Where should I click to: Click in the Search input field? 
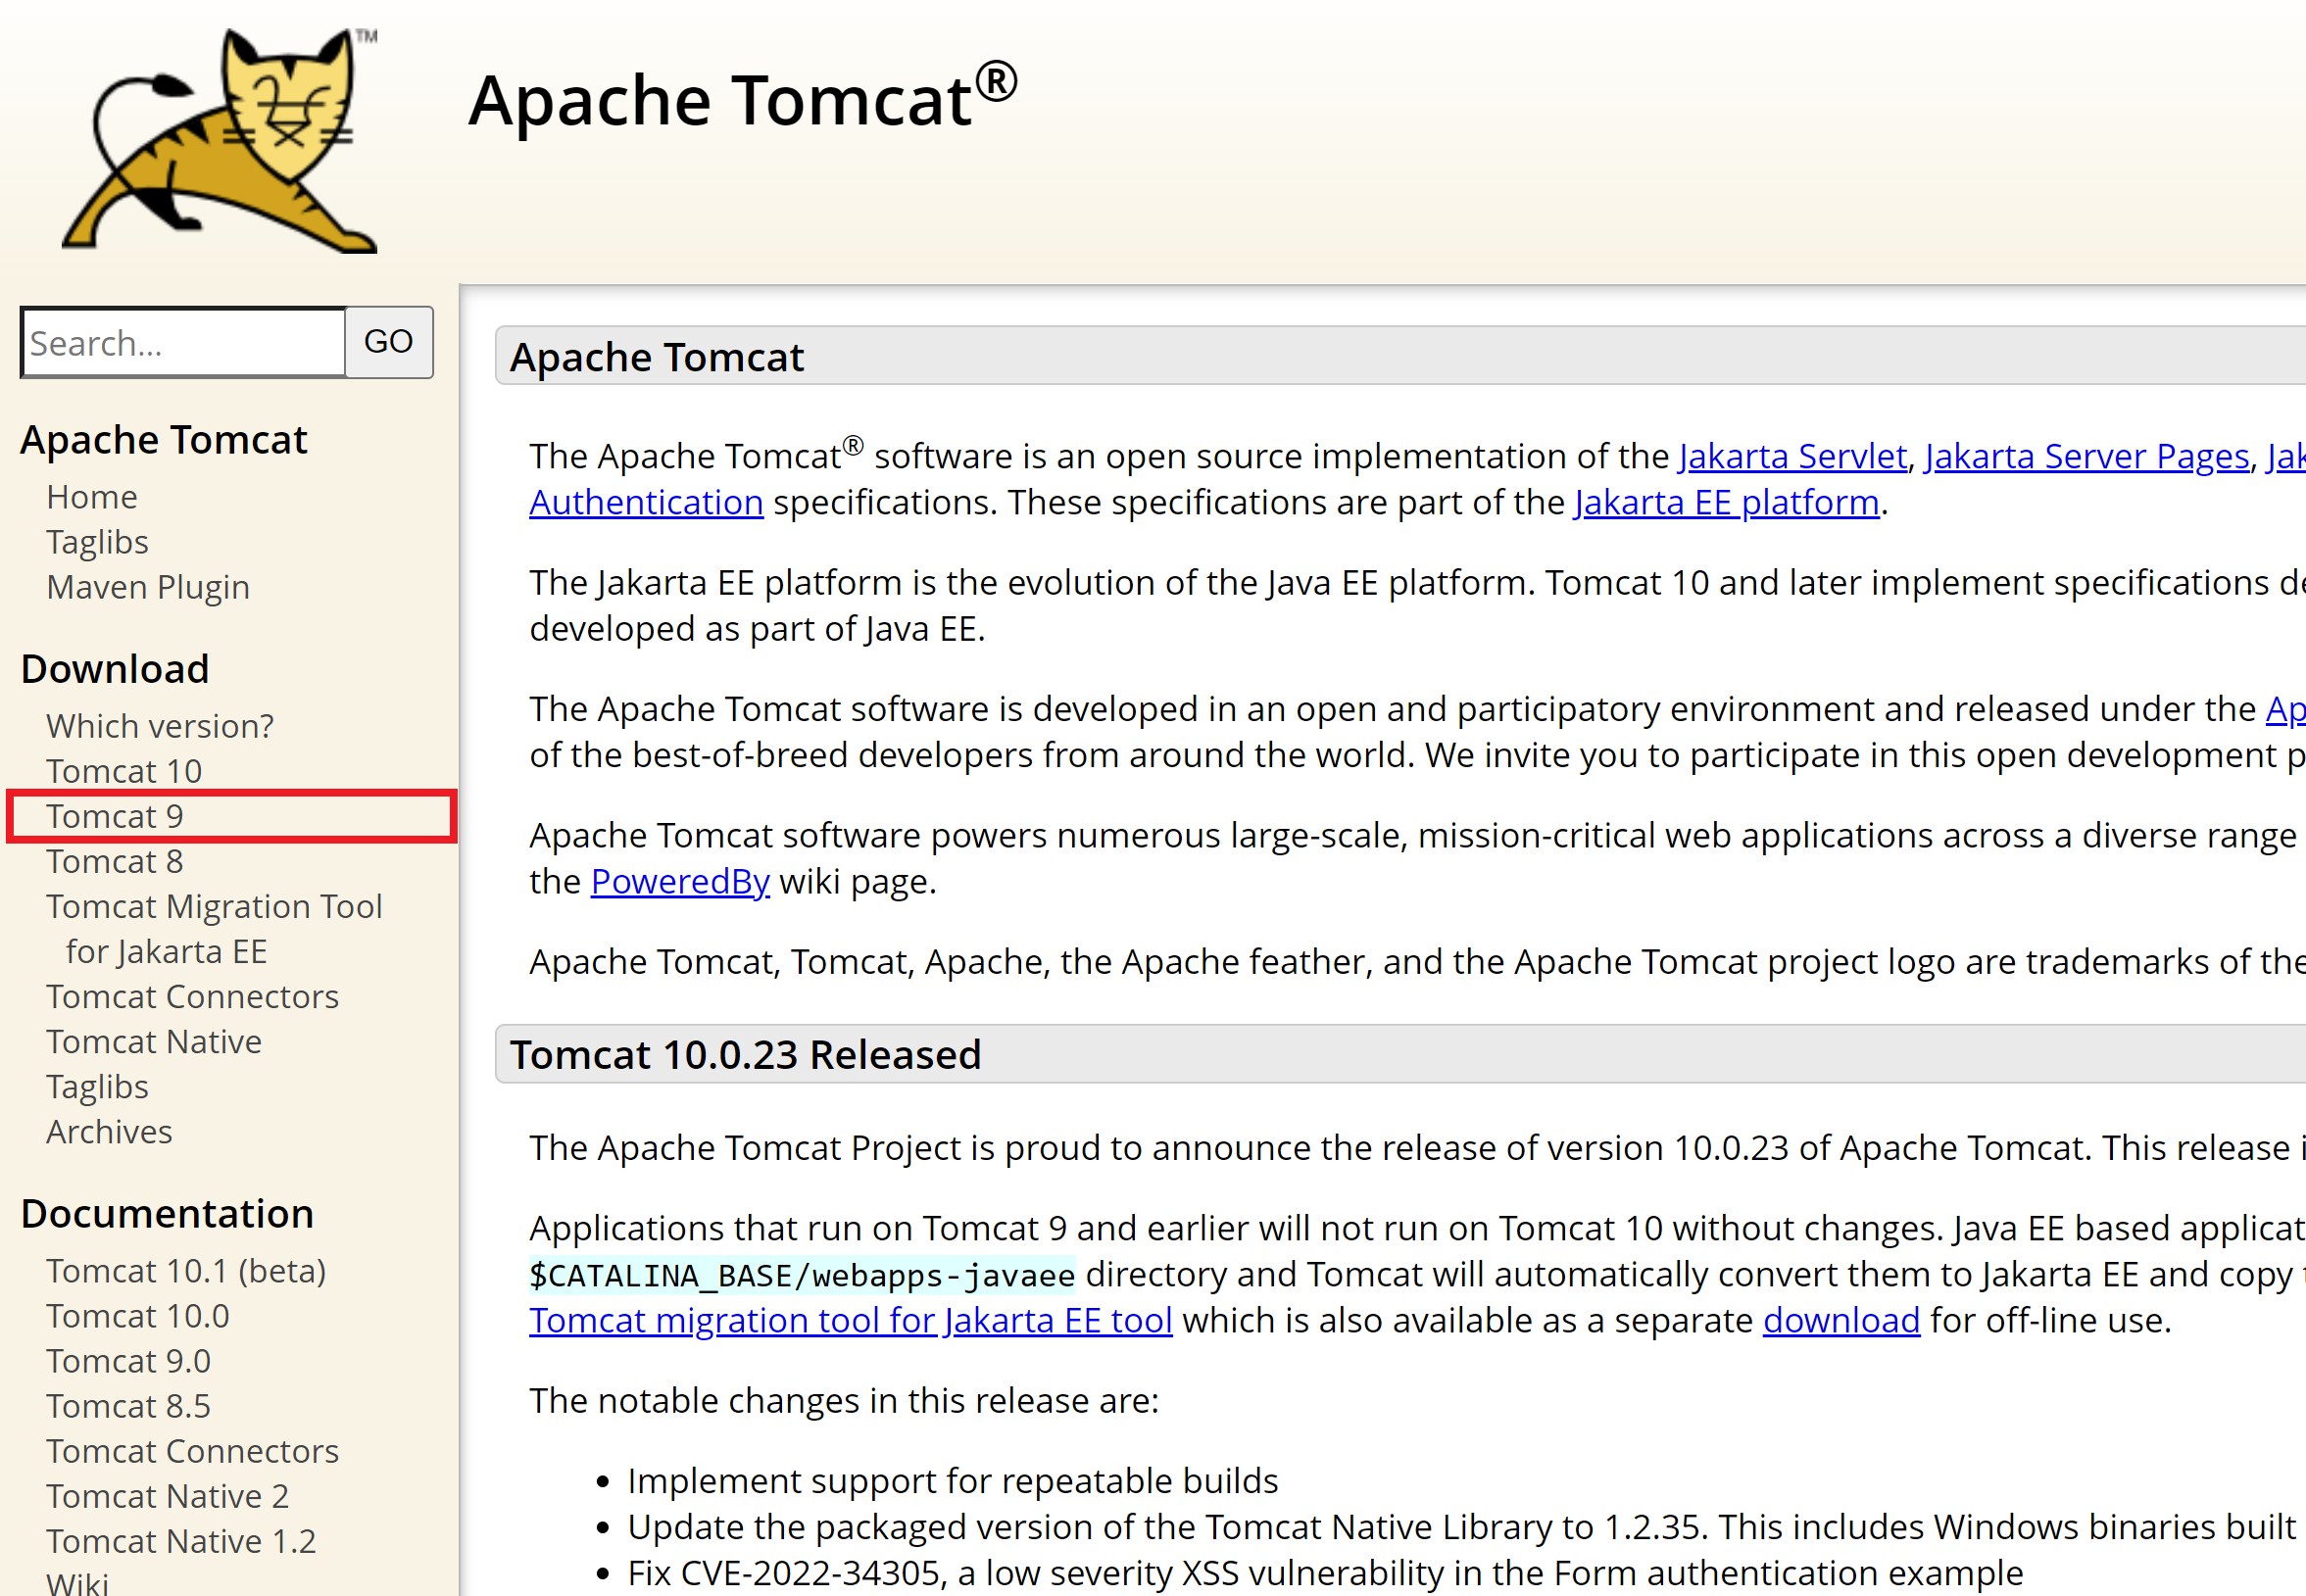[184, 343]
